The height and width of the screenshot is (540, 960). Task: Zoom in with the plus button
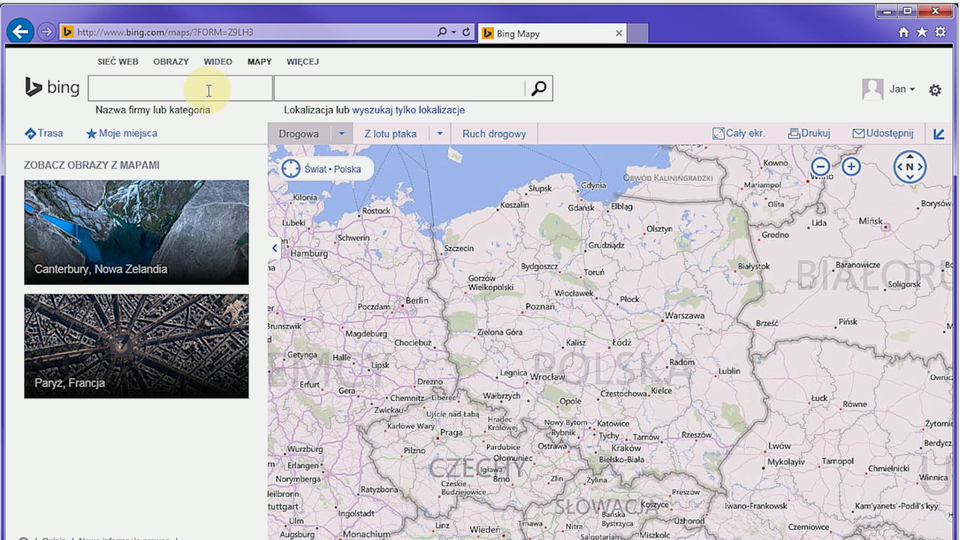coord(851,166)
